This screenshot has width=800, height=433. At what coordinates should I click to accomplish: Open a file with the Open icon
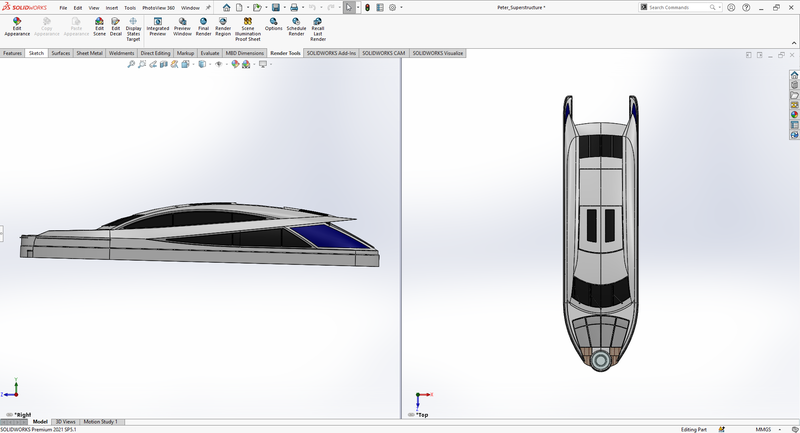[x=257, y=8]
